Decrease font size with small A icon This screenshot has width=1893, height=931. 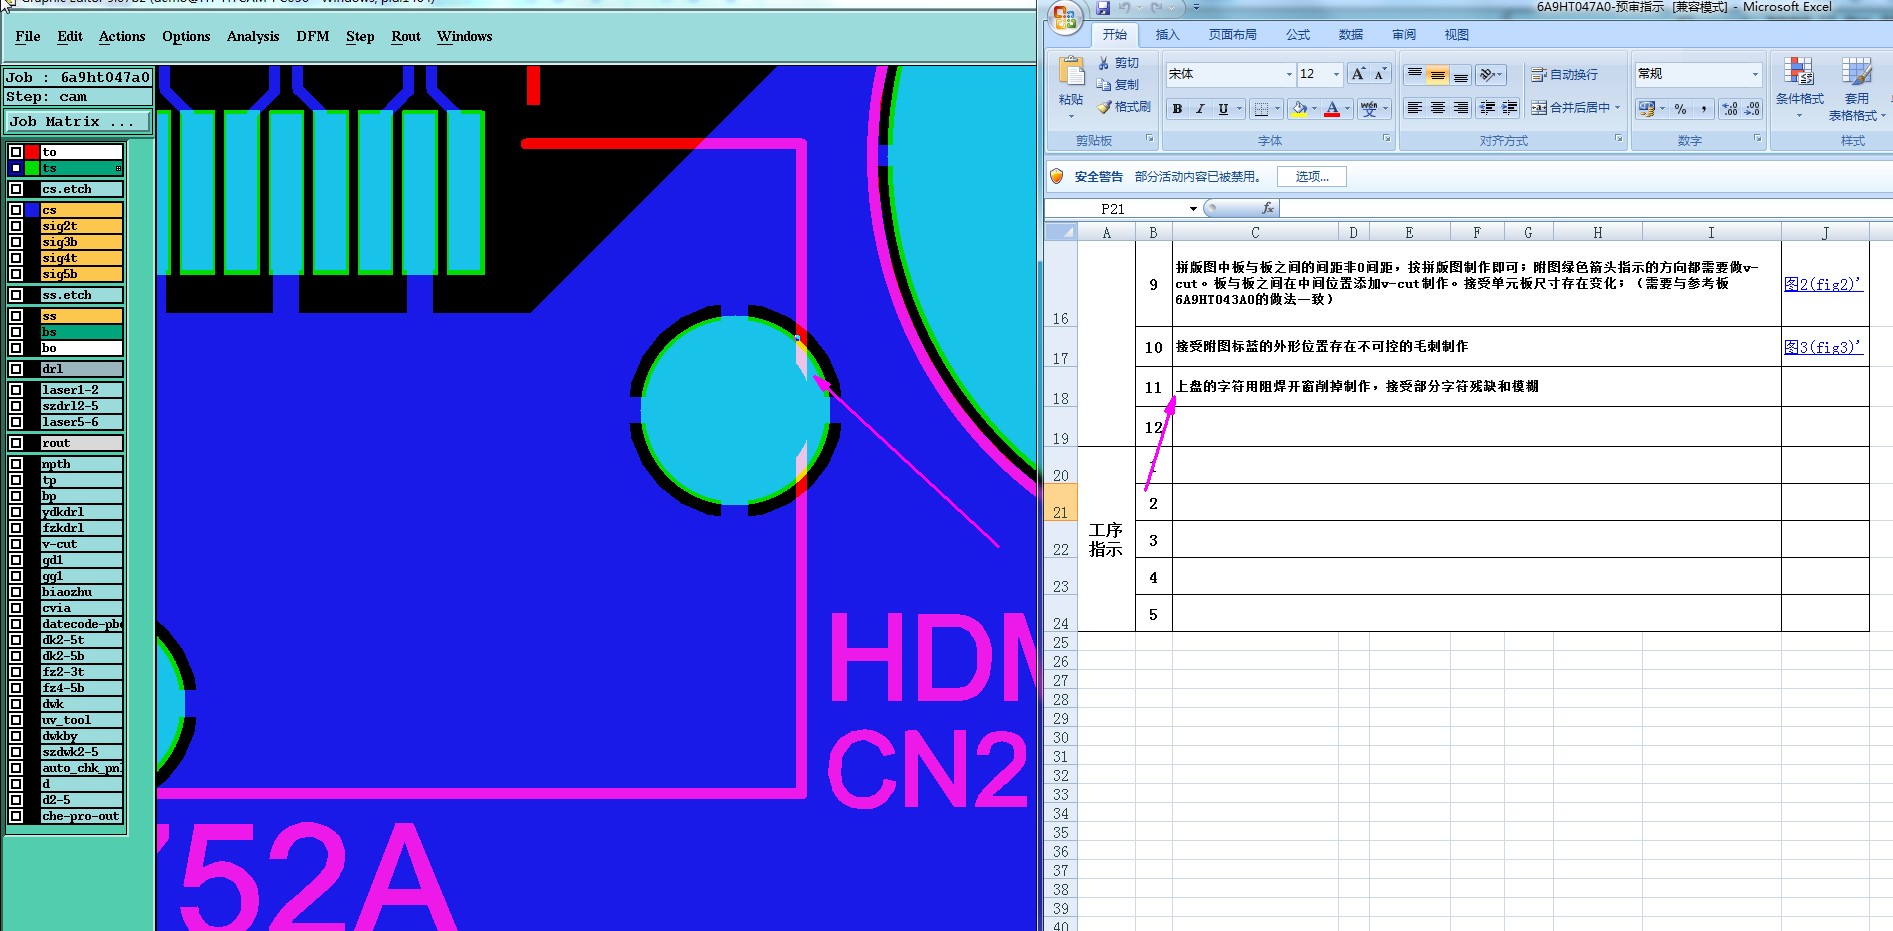pos(1379,74)
